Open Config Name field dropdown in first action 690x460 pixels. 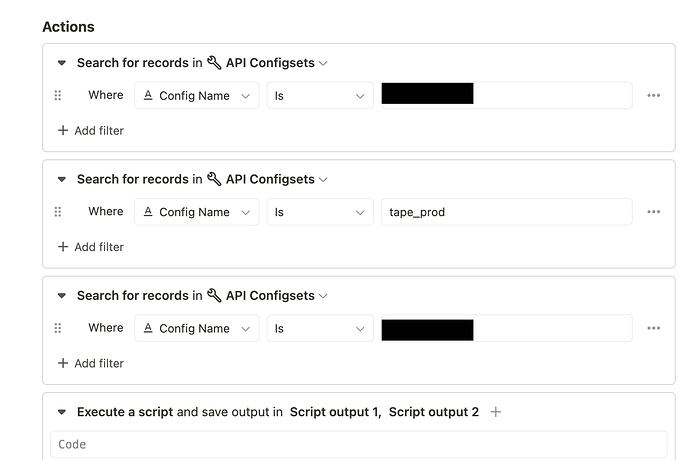[197, 96]
